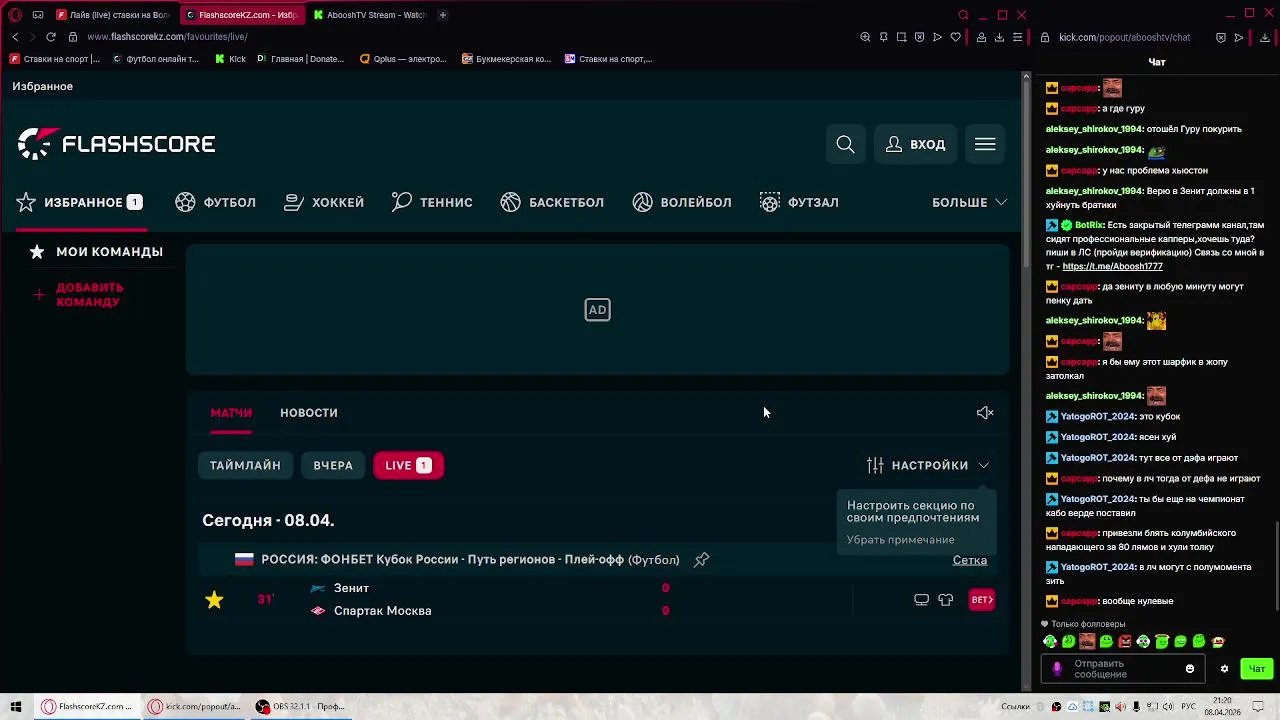
Task: Click the mustached man emote in emote bar
Action: coord(1087,642)
